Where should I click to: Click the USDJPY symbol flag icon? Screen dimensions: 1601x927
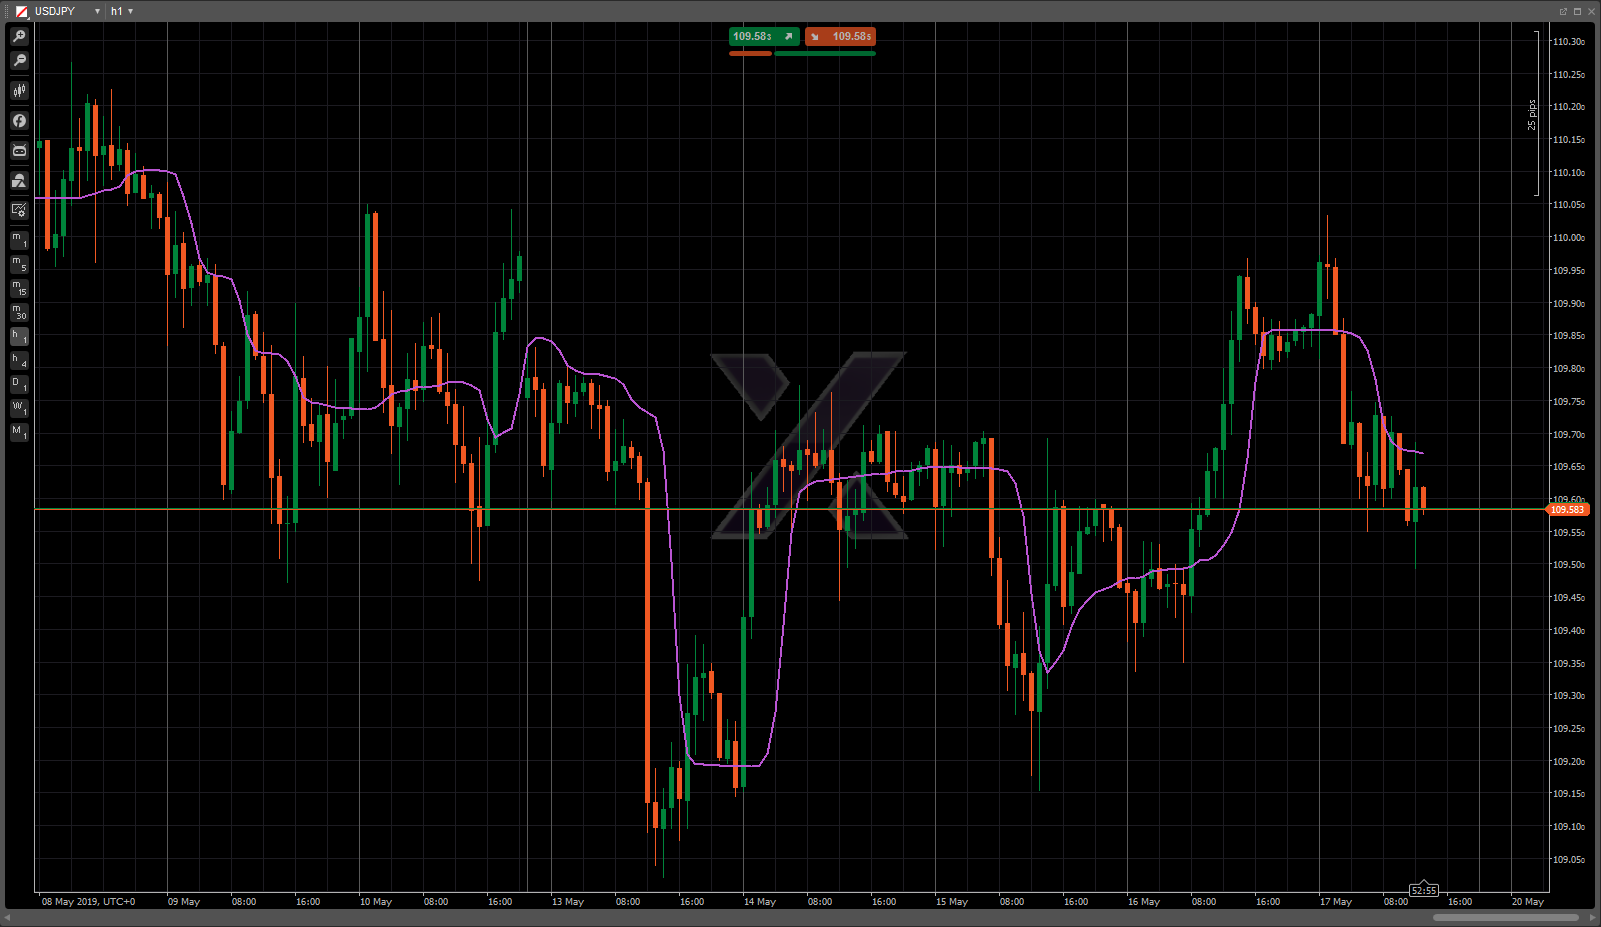(x=21, y=11)
